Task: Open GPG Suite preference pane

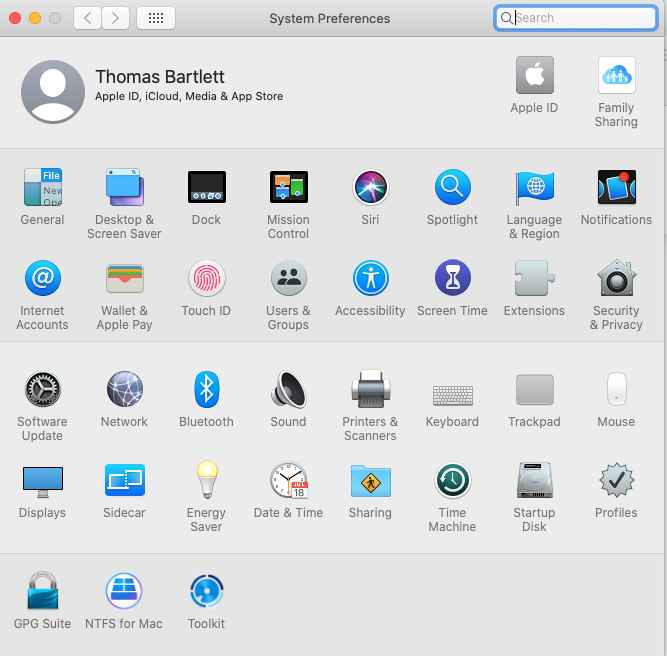Action: tap(43, 590)
